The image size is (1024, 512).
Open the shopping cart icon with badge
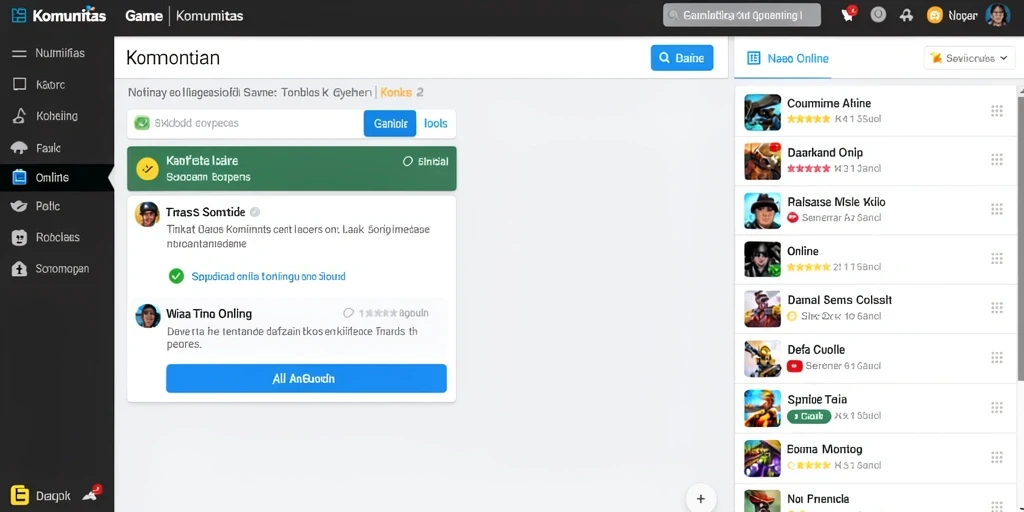(849, 14)
